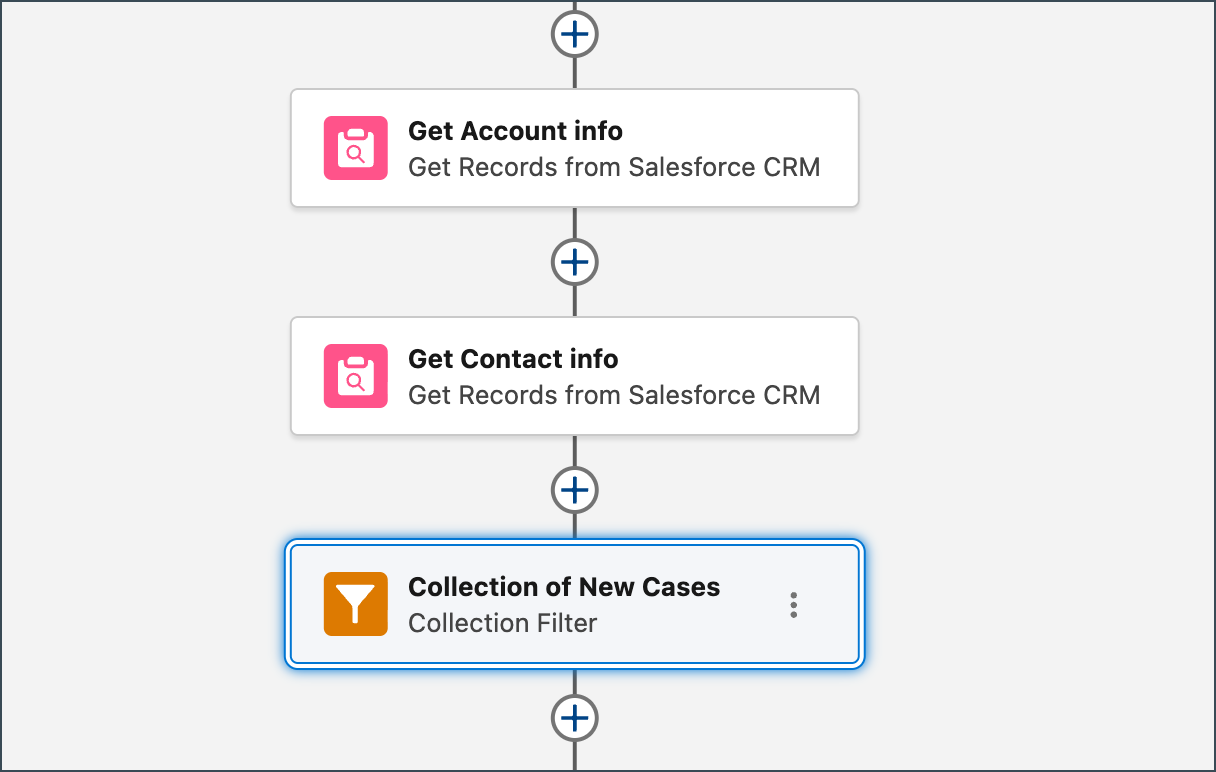1216x772 pixels.
Task: Add element above Get Account info node
Action: tap(574, 34)
